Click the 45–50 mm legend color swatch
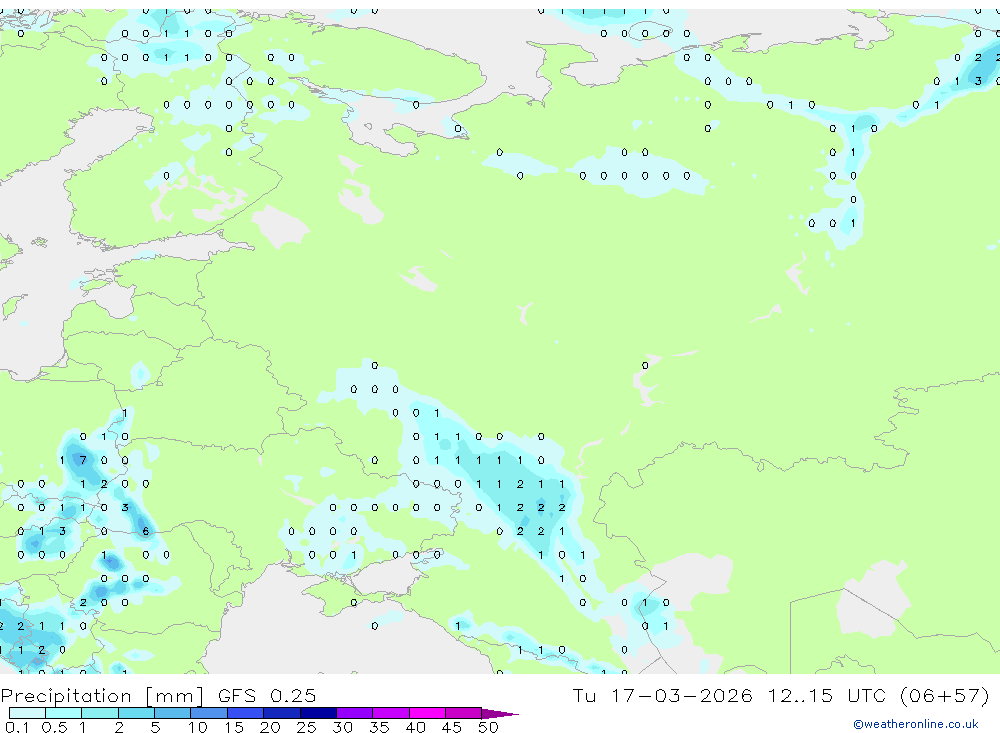This screenshot has height=733, width=1000. [464, 713]
